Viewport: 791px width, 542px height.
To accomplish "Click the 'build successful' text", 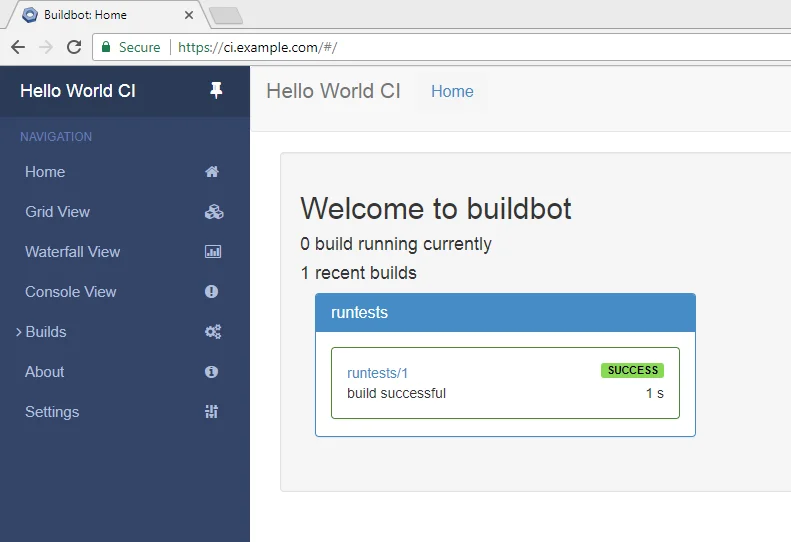I will (397, 393).
